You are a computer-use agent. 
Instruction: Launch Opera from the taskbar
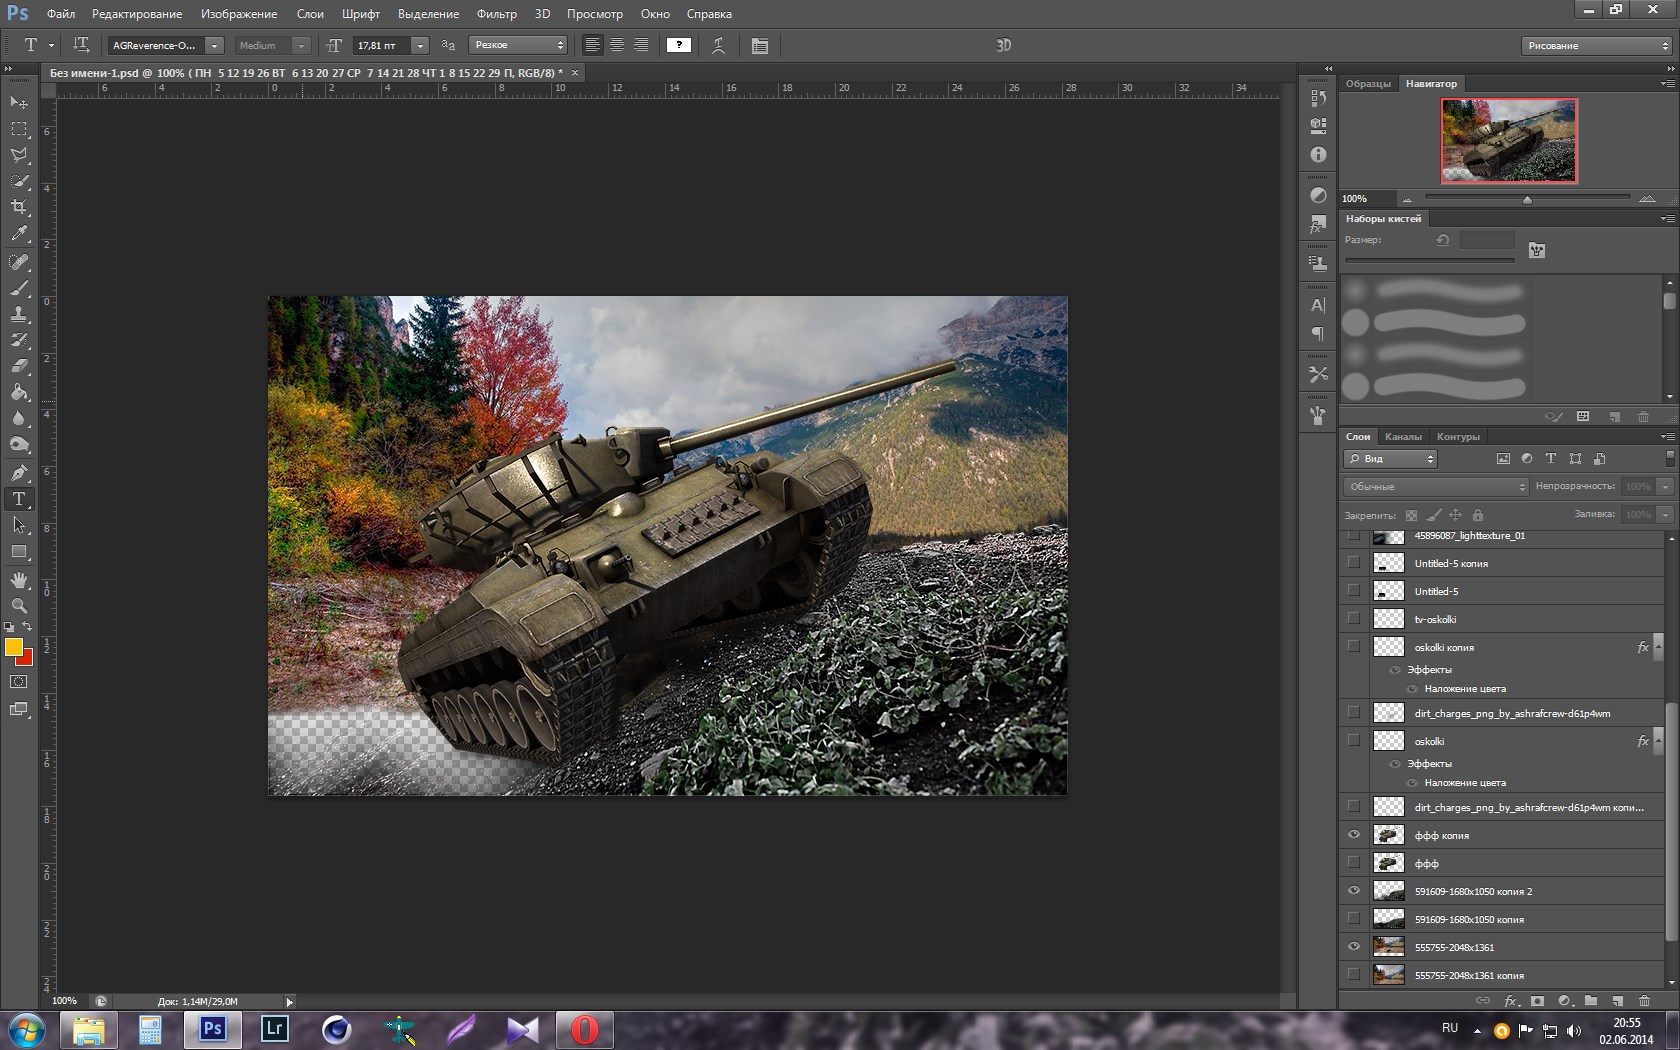click(584, 1029)
